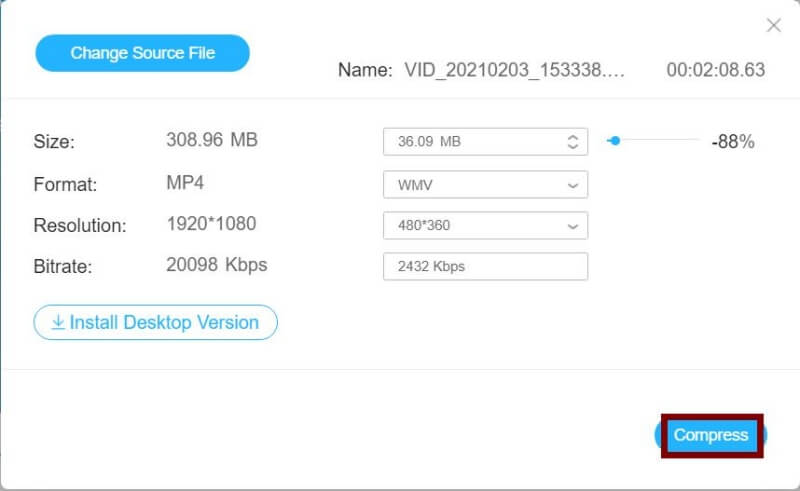The image size is (800, 491).
Task: Decrease output size with the stepper down arrow
Action: [573, 147]
